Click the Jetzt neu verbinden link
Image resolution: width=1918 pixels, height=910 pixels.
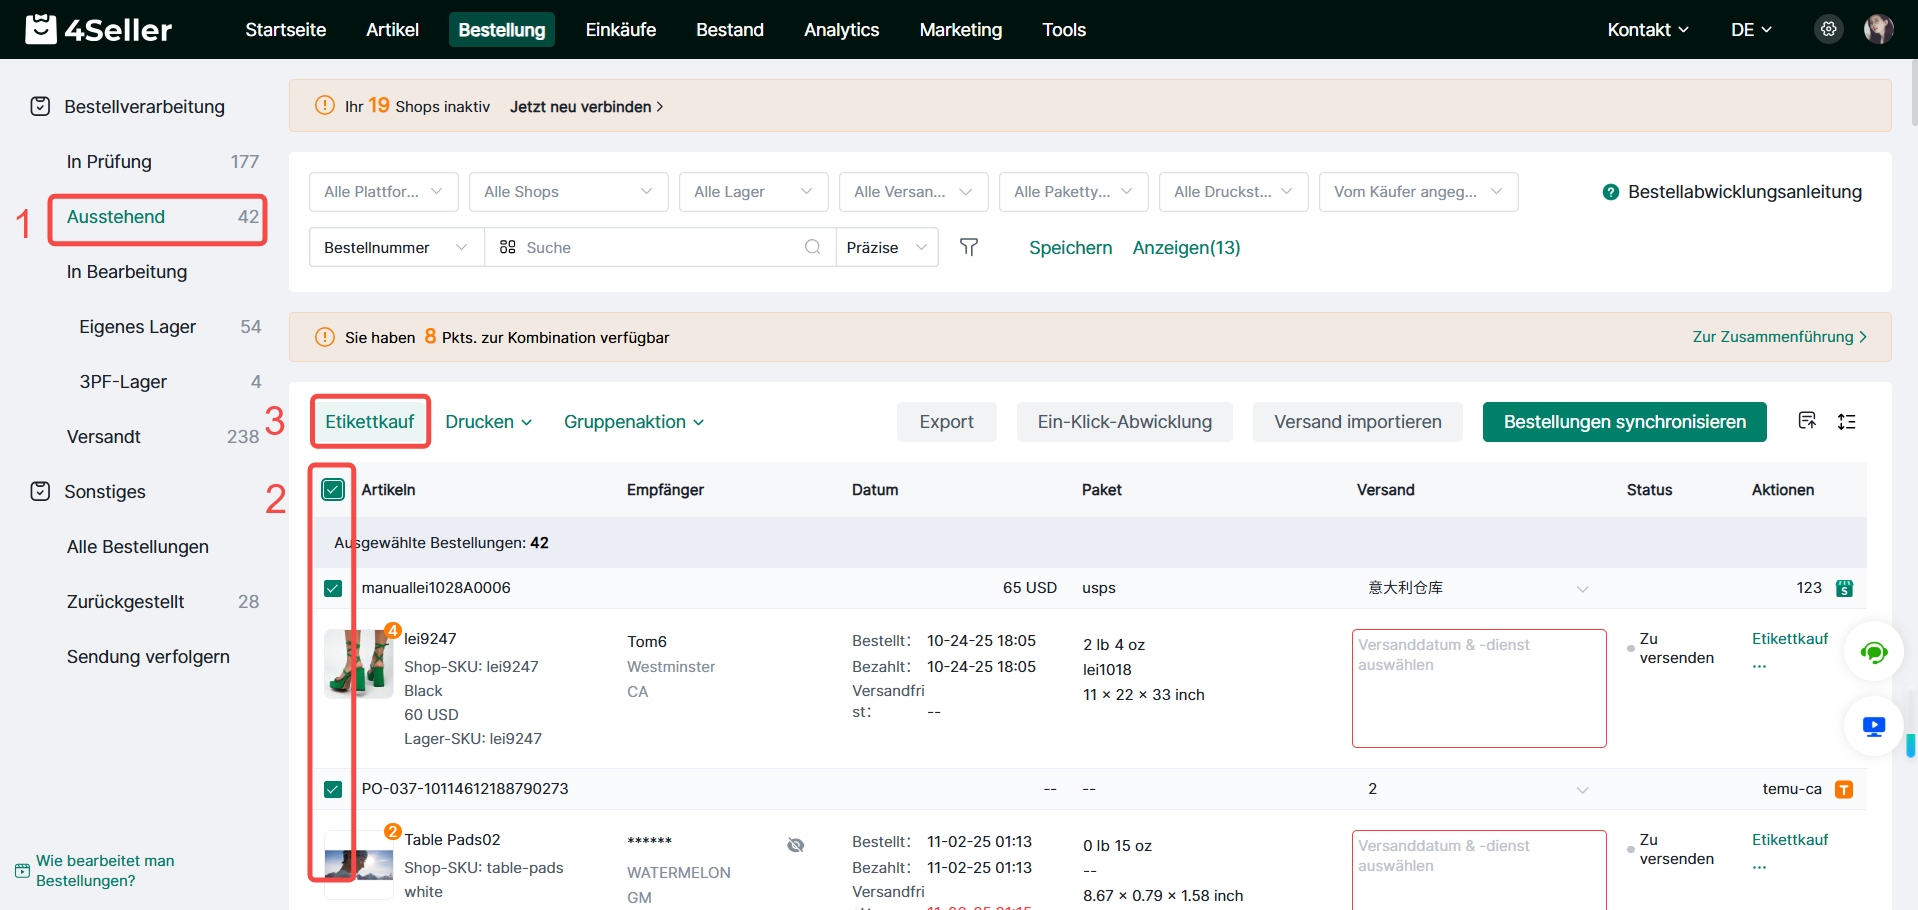coord(586,107)
